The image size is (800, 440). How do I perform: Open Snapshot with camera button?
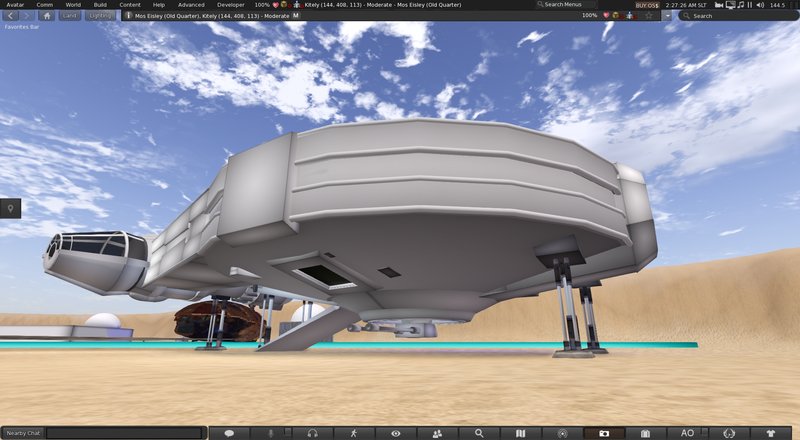pyautogui.click(x=604, y=433)
